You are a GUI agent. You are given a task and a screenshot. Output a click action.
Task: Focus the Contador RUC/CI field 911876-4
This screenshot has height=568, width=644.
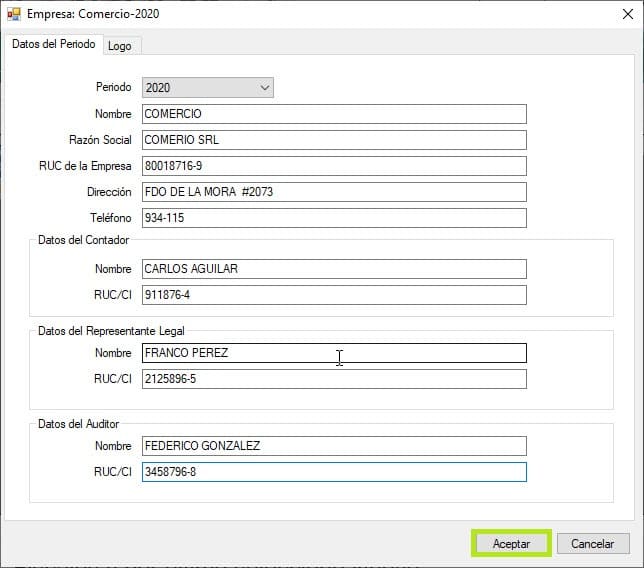(334, 295)
